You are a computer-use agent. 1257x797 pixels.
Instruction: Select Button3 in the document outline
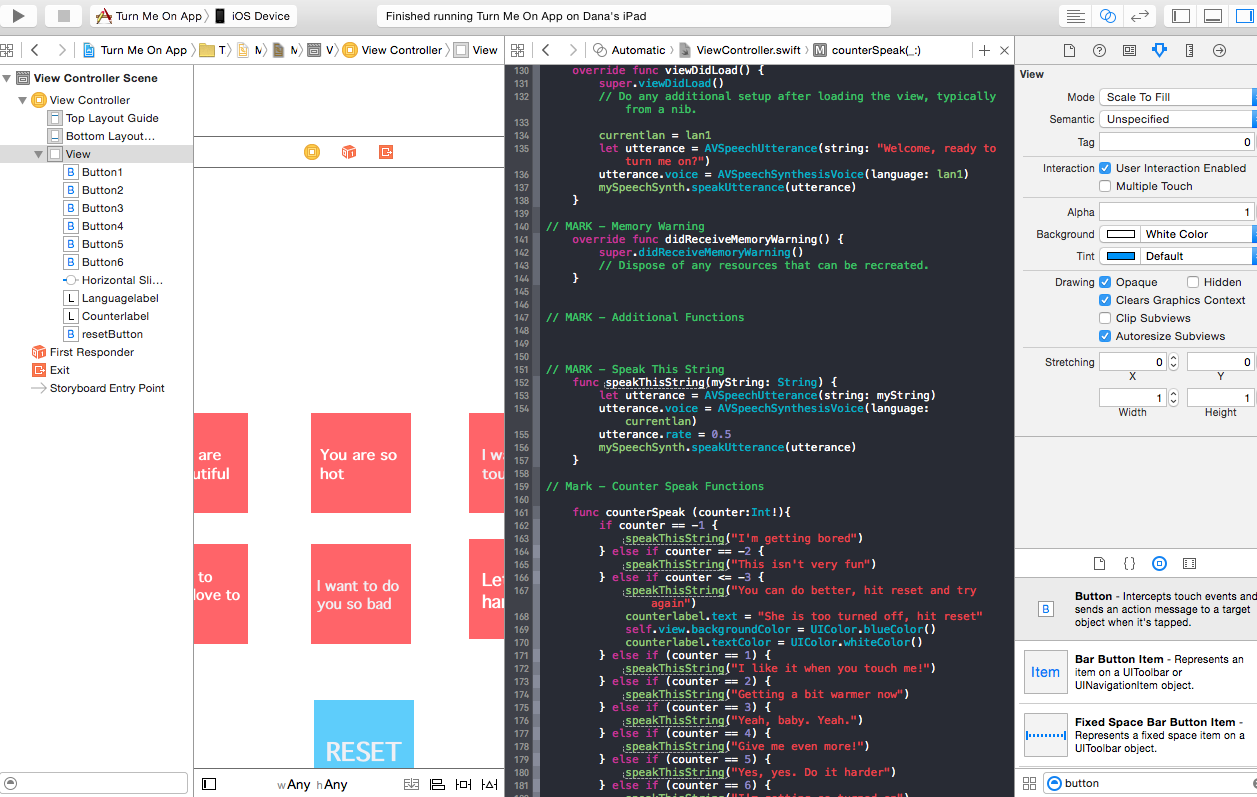pyautogui.click(x=102, y=208)
